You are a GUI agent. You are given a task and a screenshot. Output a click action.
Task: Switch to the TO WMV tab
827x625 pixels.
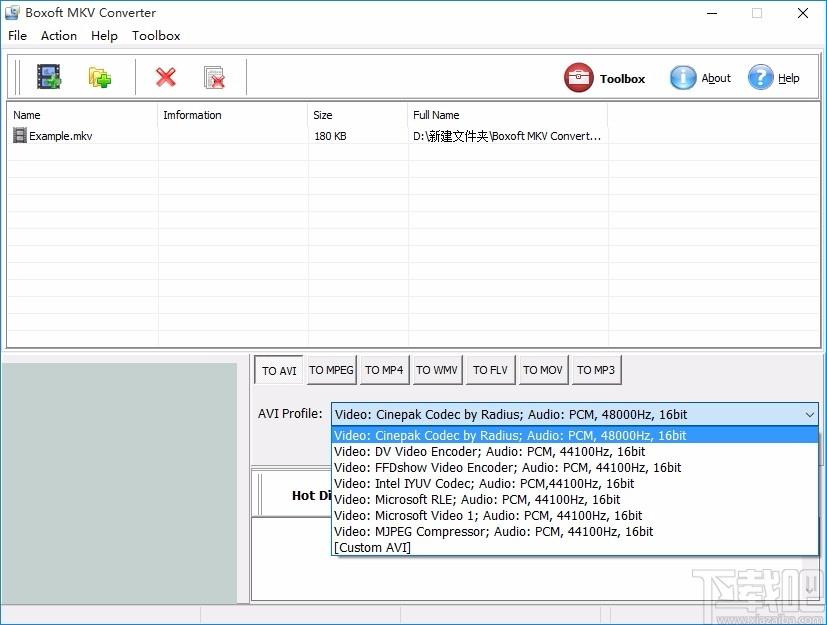point(437,370)
